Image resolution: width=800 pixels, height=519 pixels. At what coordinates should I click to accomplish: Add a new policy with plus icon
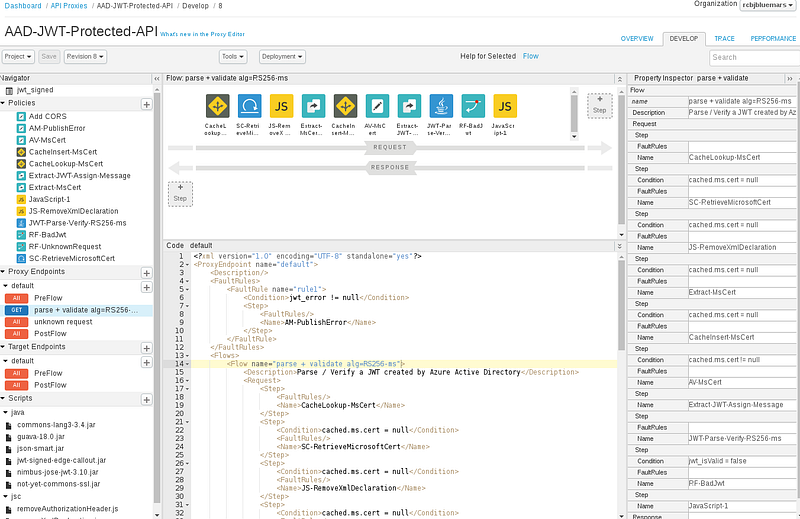pyautogui.click(x=146, y=104)
